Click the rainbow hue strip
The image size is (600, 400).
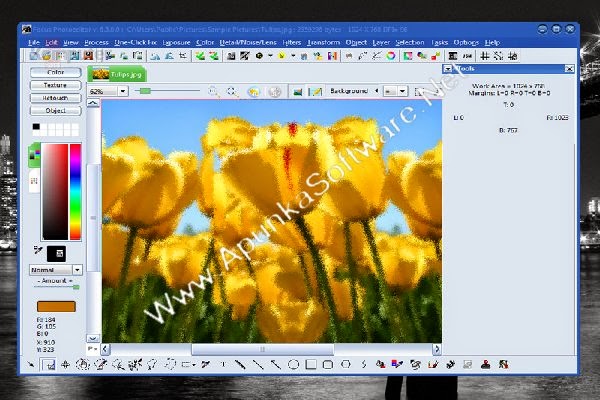point(75,191)
